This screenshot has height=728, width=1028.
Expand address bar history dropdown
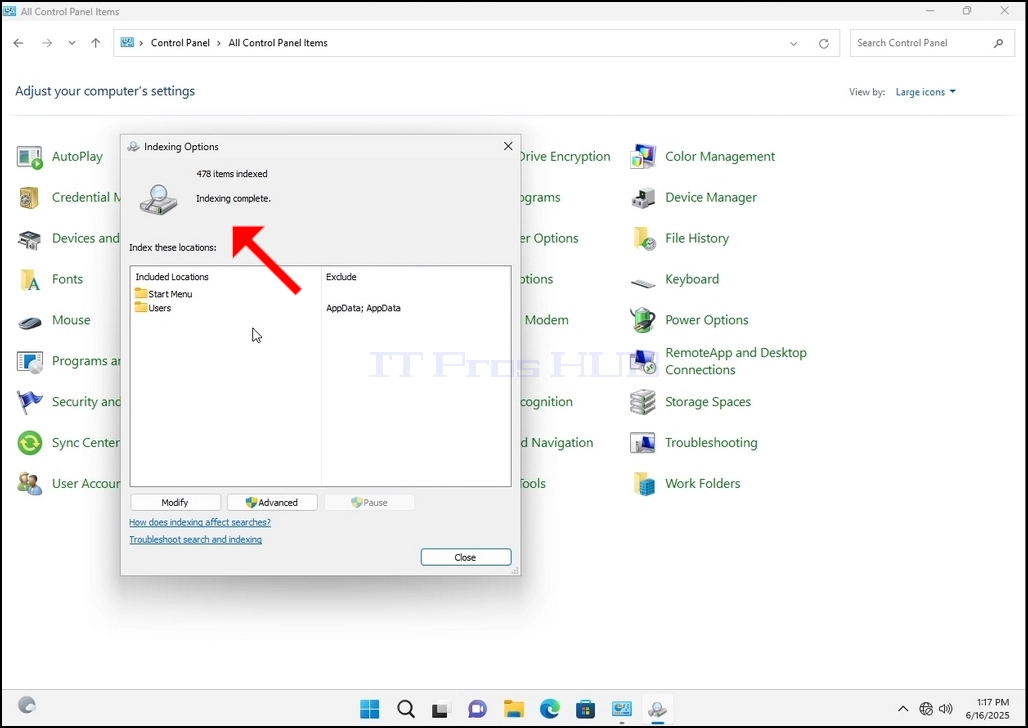tap(793, 43)
